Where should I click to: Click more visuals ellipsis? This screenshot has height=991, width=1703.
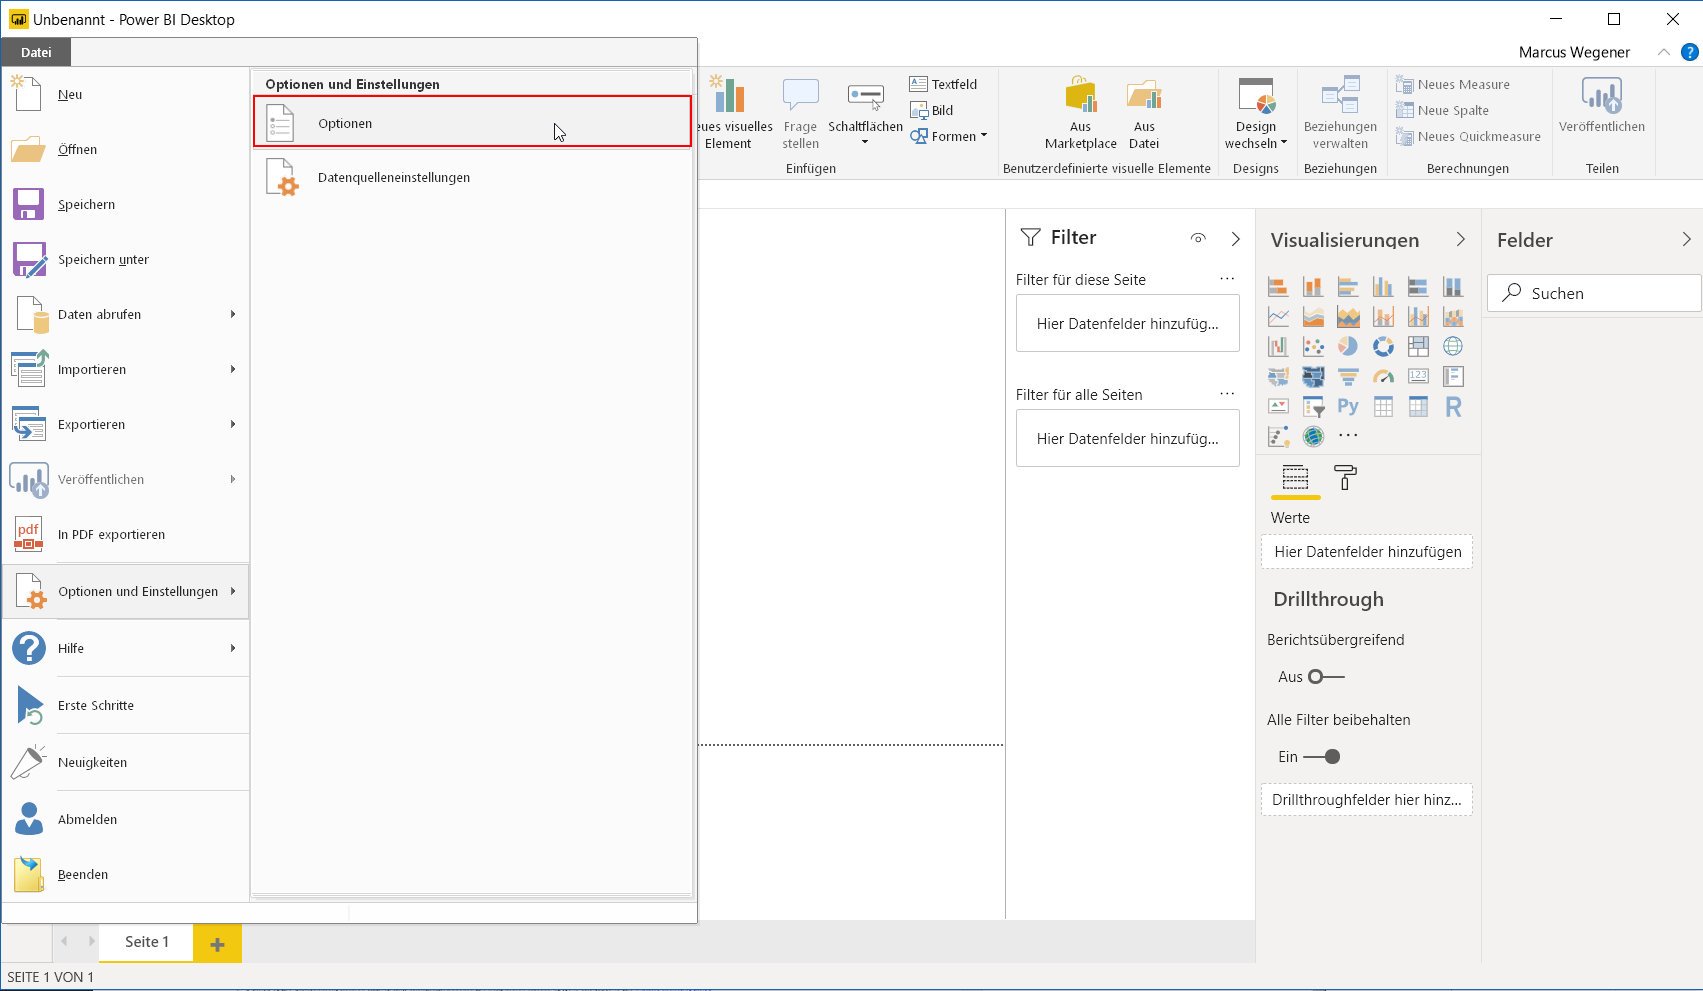1348,436
